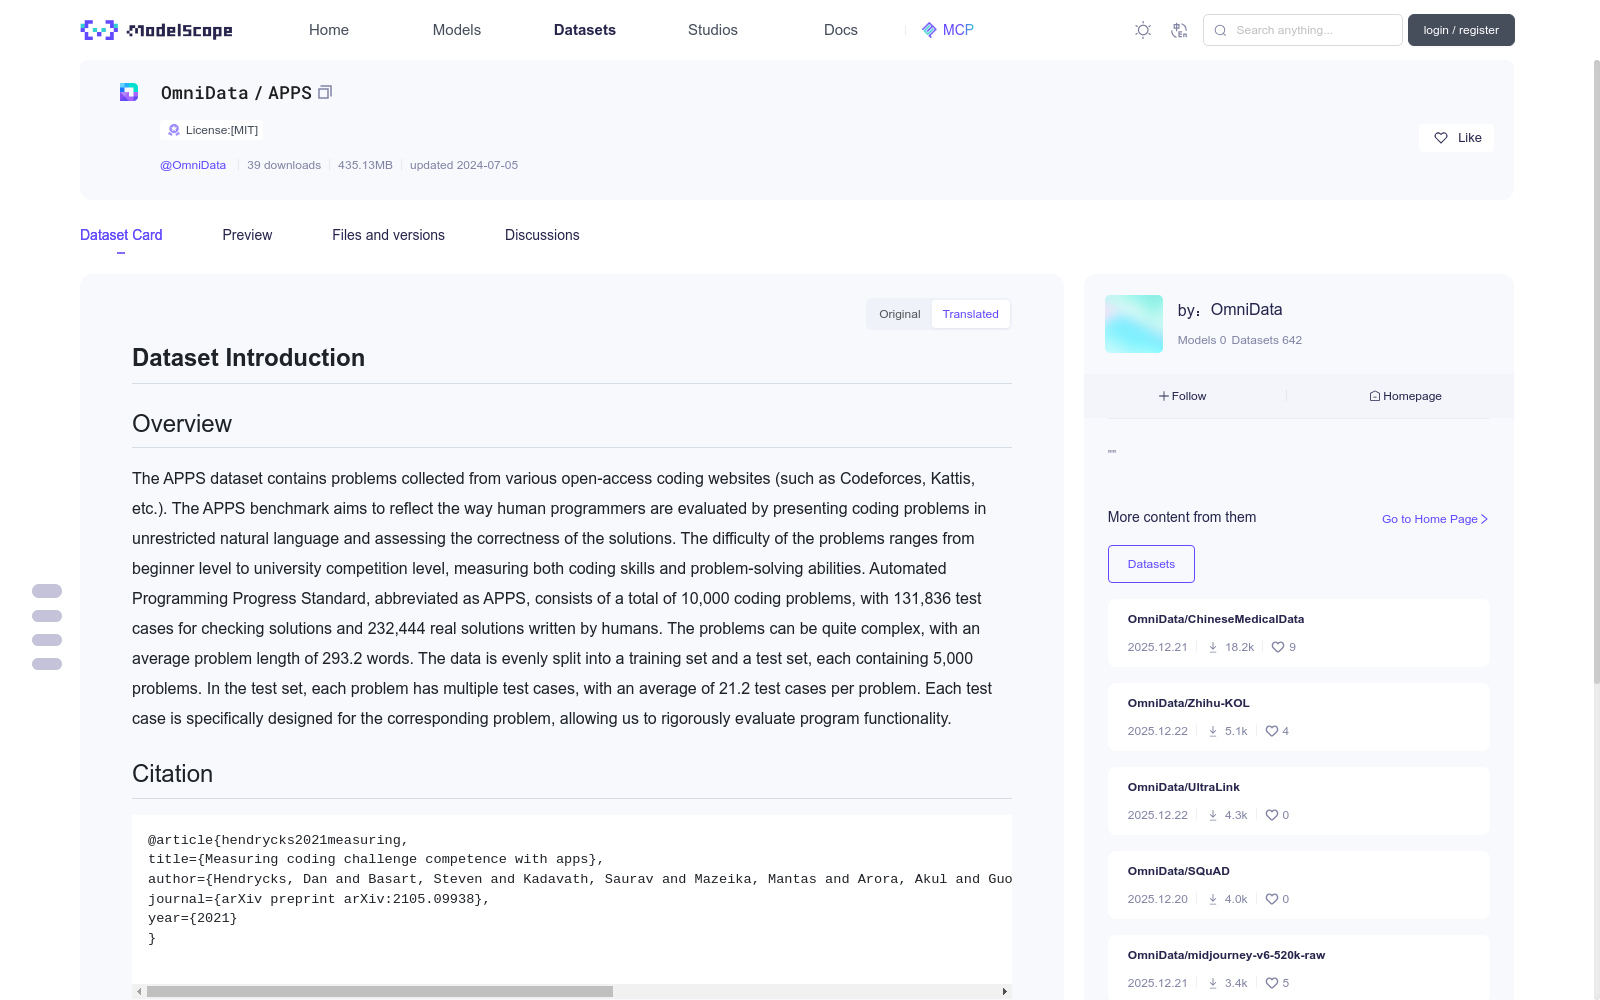Click Go to Home Page link
The image size is (1600, 1000).
[1435, 519]
